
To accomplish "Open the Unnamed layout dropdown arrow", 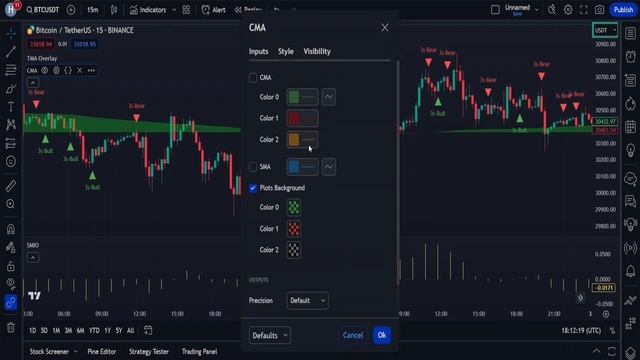I will pos(537,9).
